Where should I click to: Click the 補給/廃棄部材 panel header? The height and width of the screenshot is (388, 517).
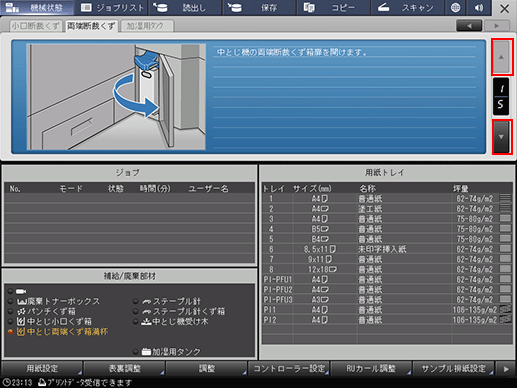129,276
